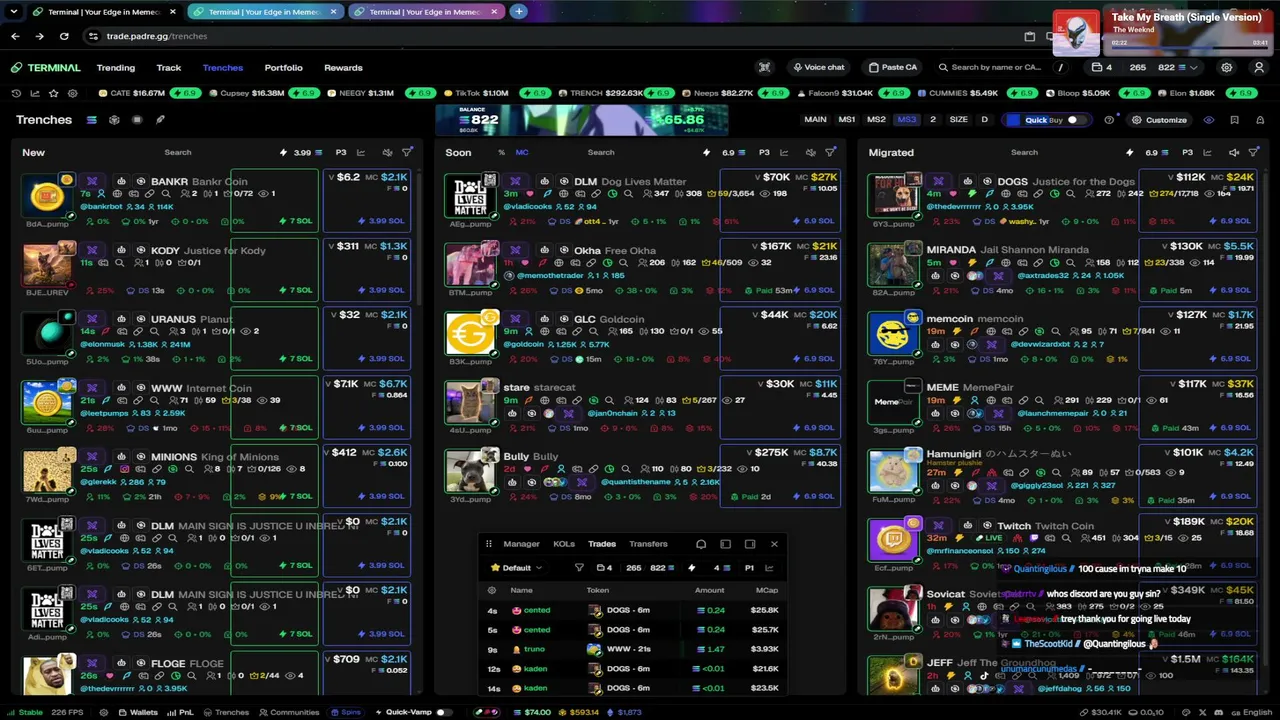Switch to the Transfers tab
This screenshot has width=1280, height=720.
[x=648, y=544]
